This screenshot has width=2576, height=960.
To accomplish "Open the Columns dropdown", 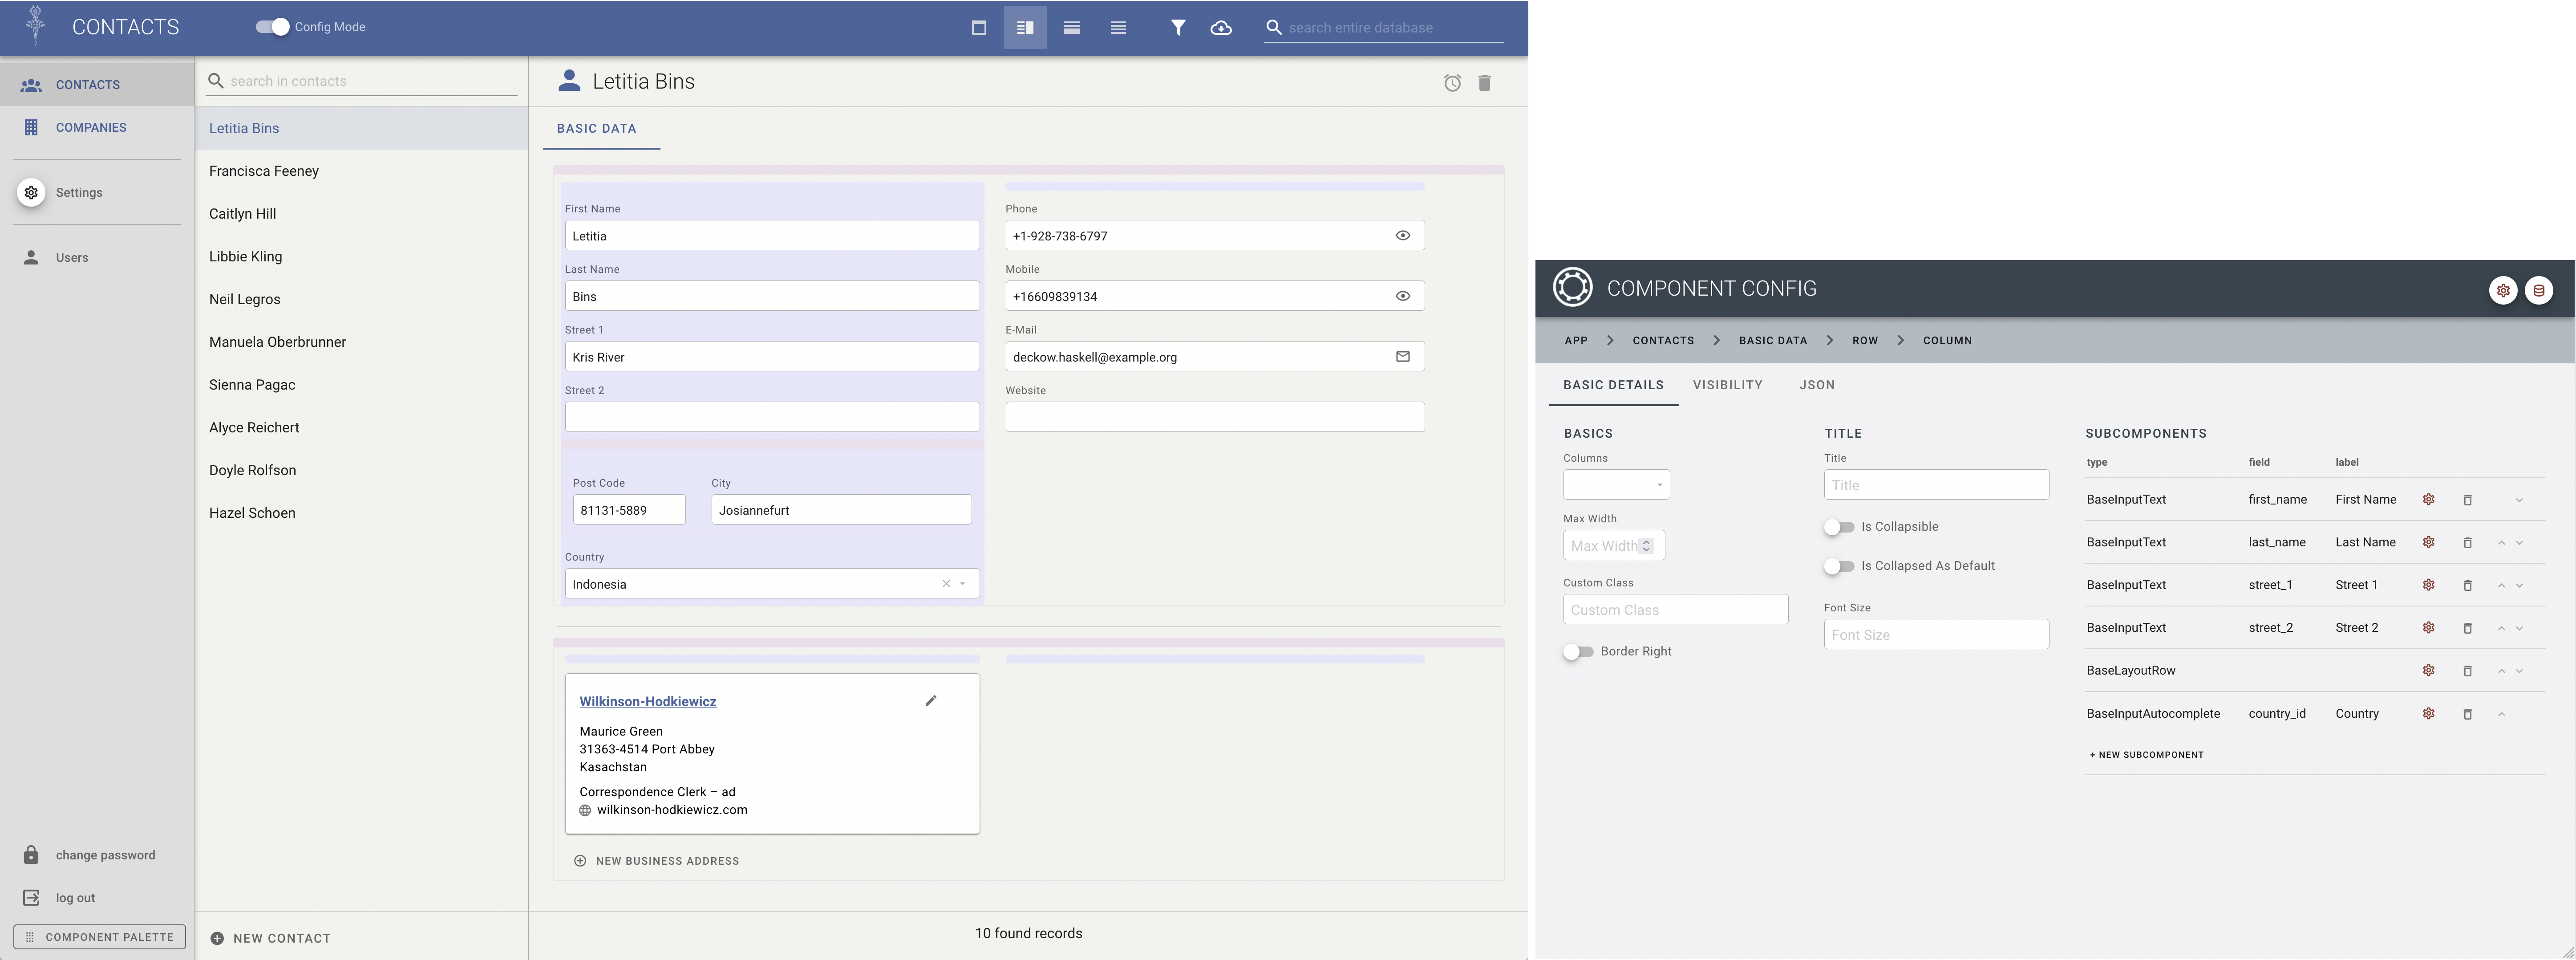I will point(1616,485).
